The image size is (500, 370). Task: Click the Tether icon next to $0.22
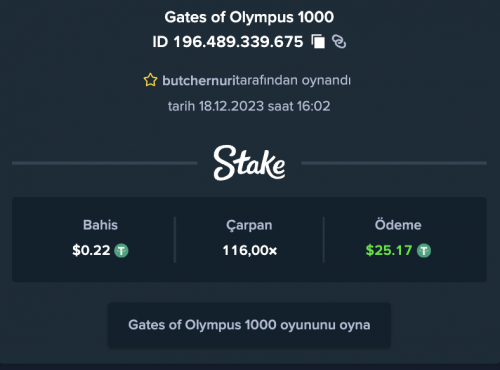(x=121, y=250)
